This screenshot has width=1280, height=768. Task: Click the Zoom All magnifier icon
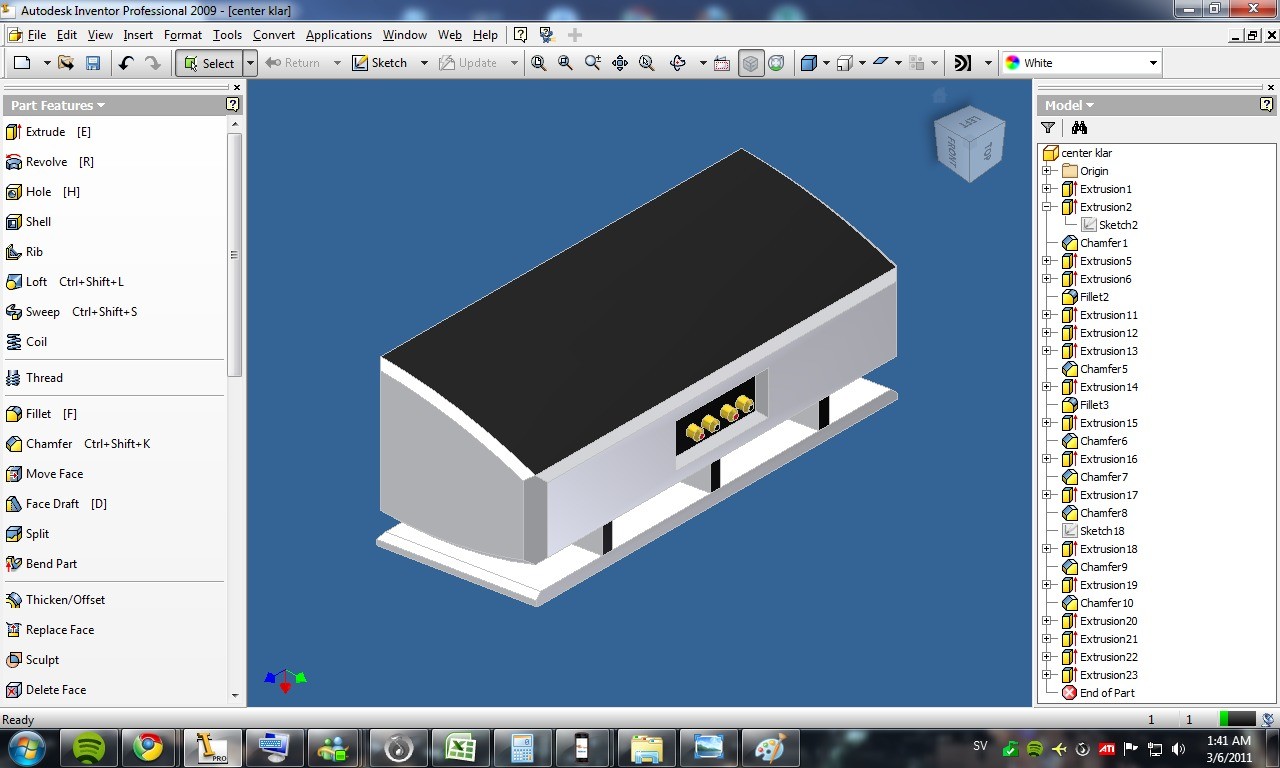coord(539,63)
